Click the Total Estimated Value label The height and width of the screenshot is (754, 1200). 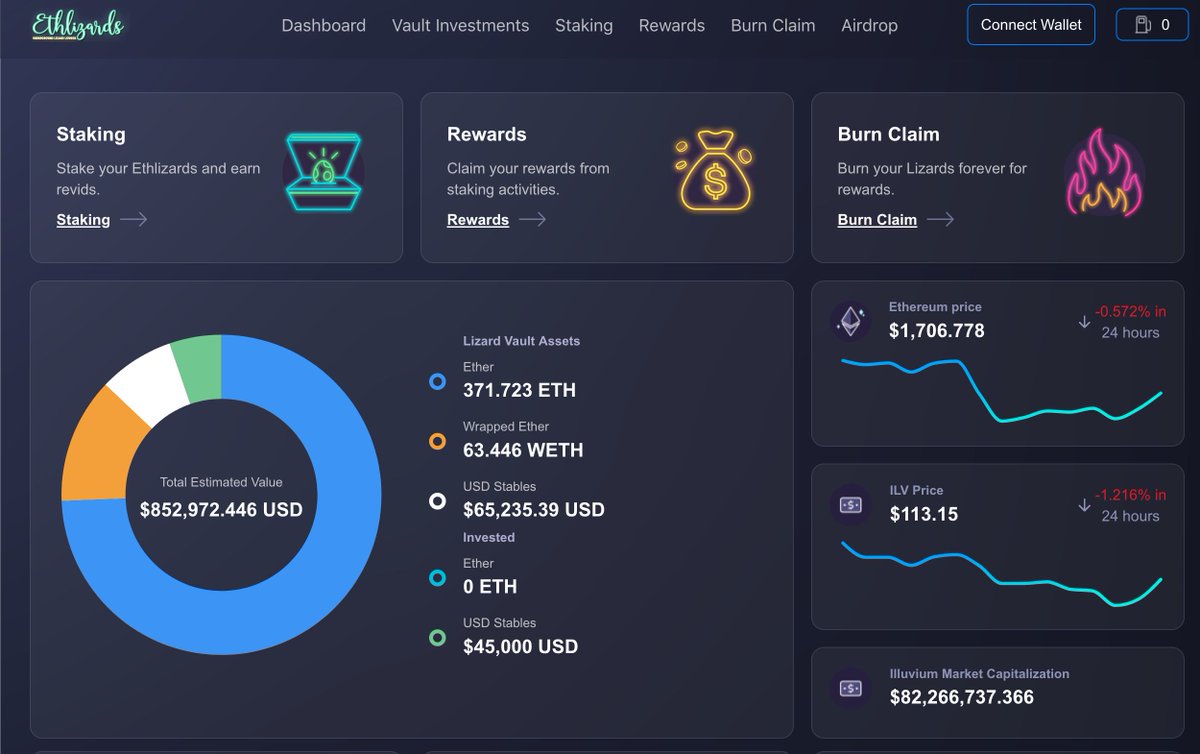(221, 482)
